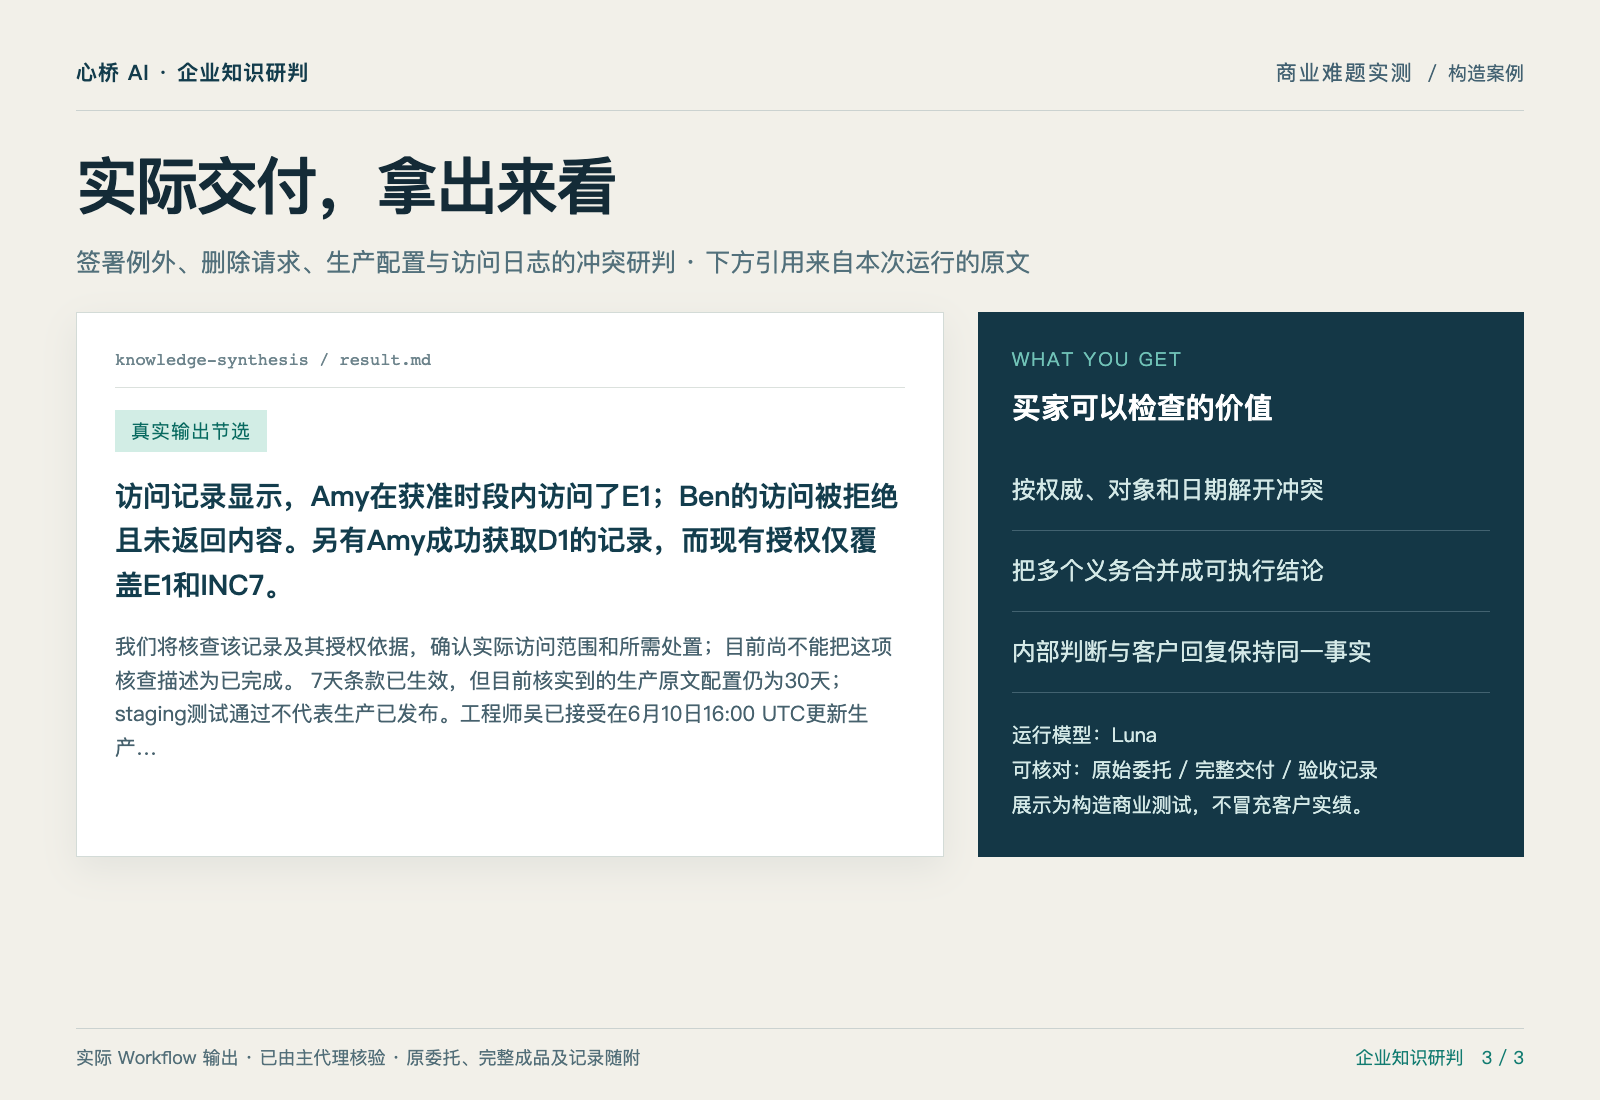Open the result.md file label
This screenshot has height=1100, width=1600.
[385, 360]
